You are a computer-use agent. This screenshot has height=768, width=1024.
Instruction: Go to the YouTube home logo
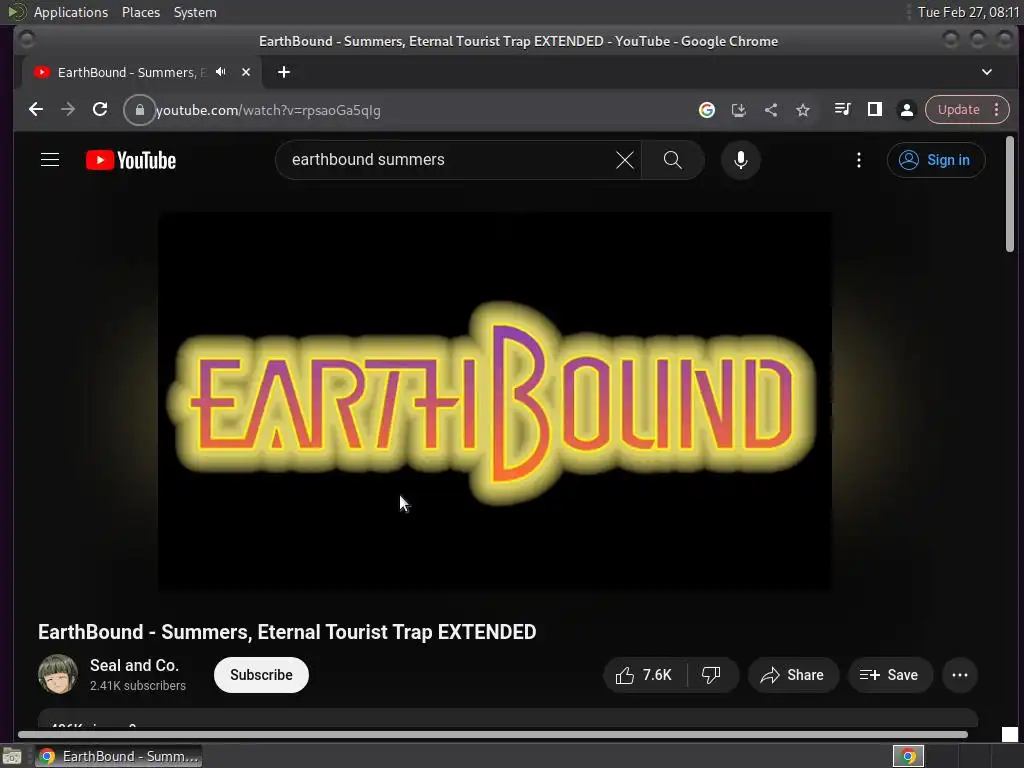[x=131, y=160]
